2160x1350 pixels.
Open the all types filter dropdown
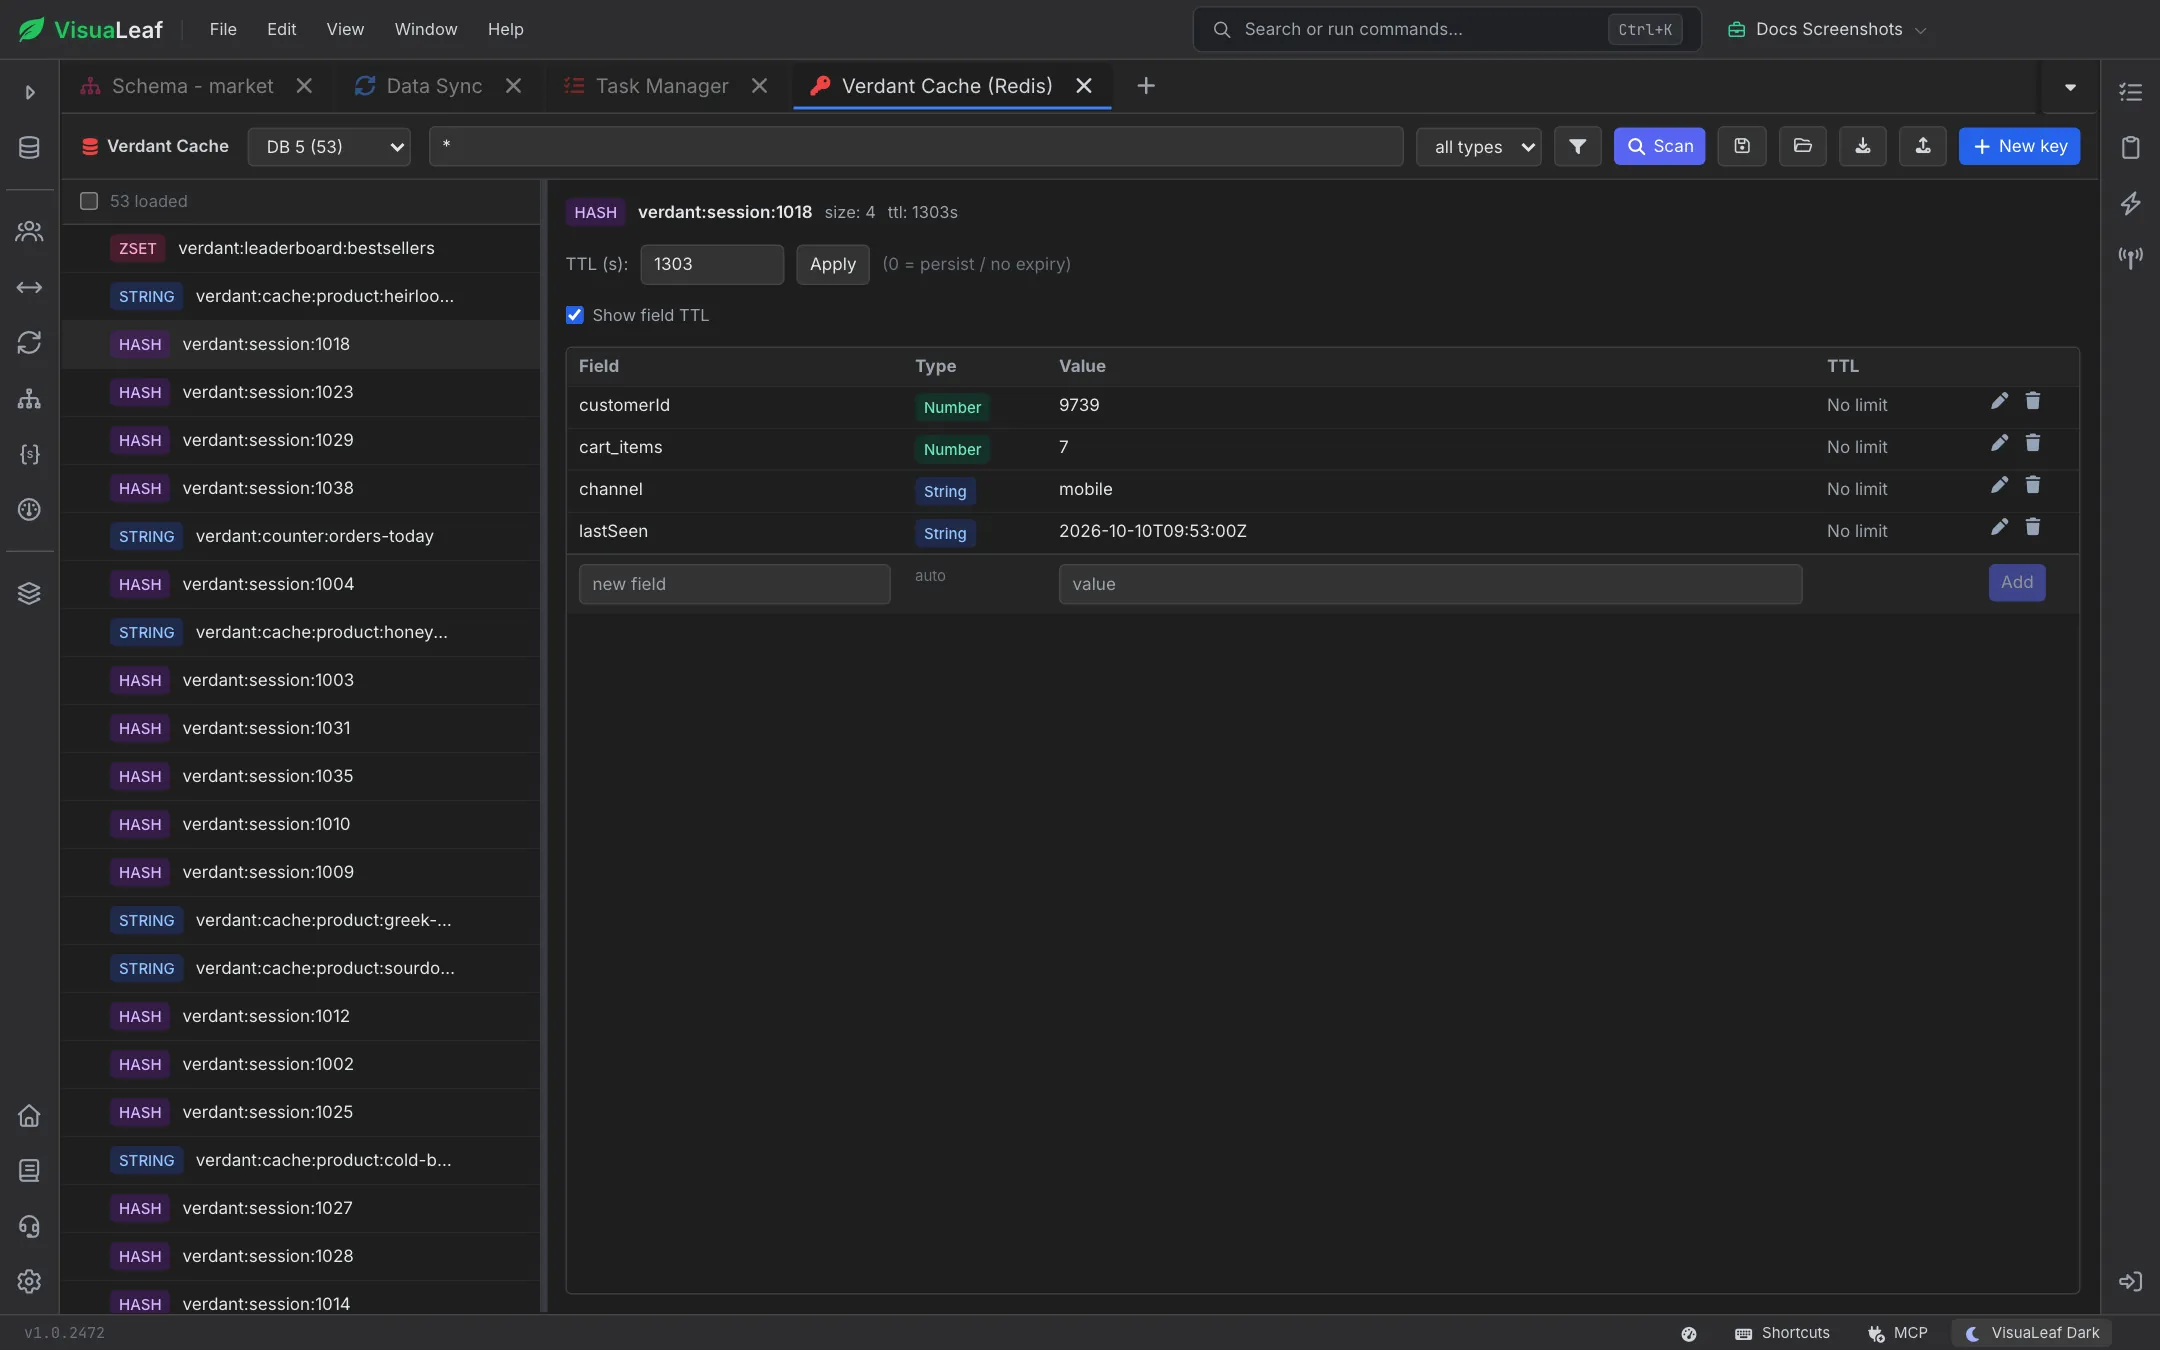(1478, 146)
